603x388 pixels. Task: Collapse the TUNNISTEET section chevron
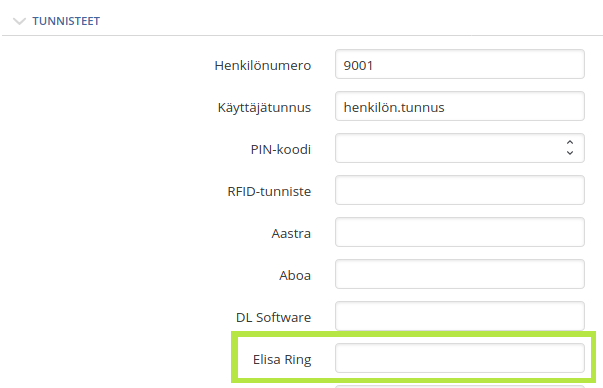(x=19, y=21)
